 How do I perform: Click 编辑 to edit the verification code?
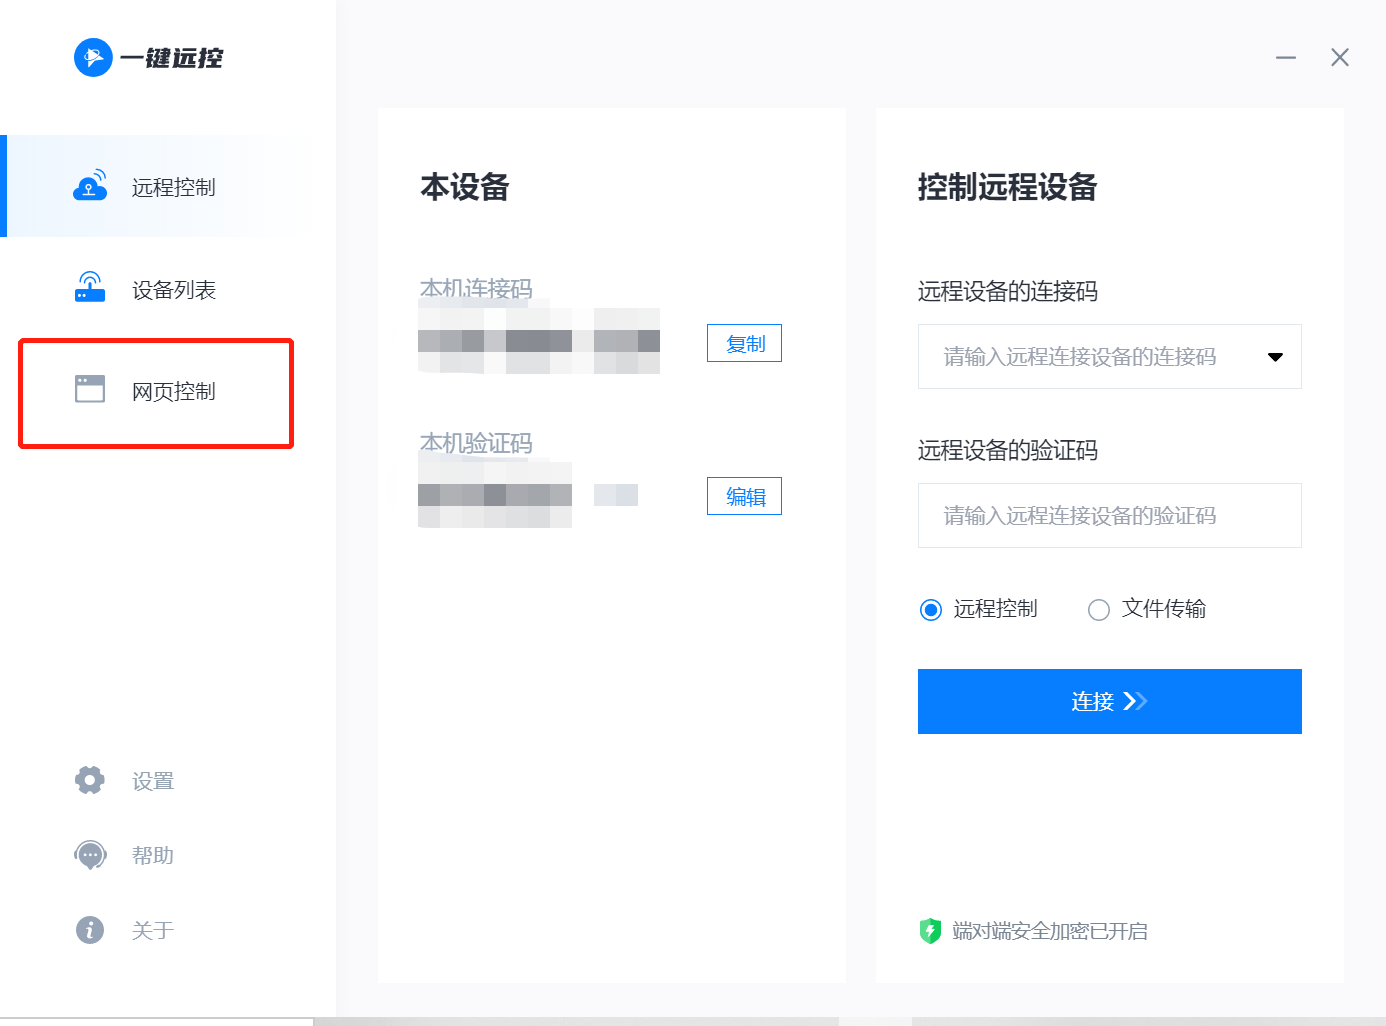point(744,496)
